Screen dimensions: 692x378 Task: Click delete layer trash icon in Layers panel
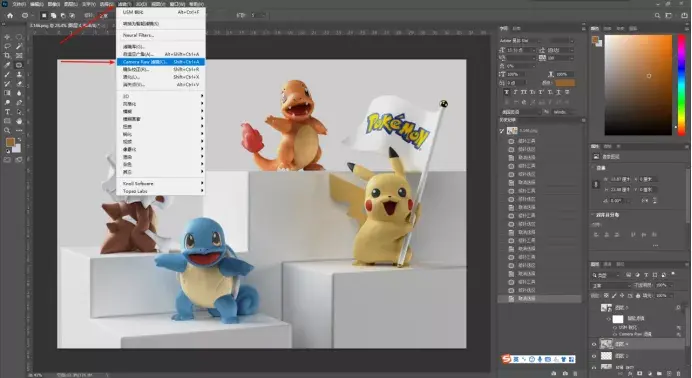(679, 374)
